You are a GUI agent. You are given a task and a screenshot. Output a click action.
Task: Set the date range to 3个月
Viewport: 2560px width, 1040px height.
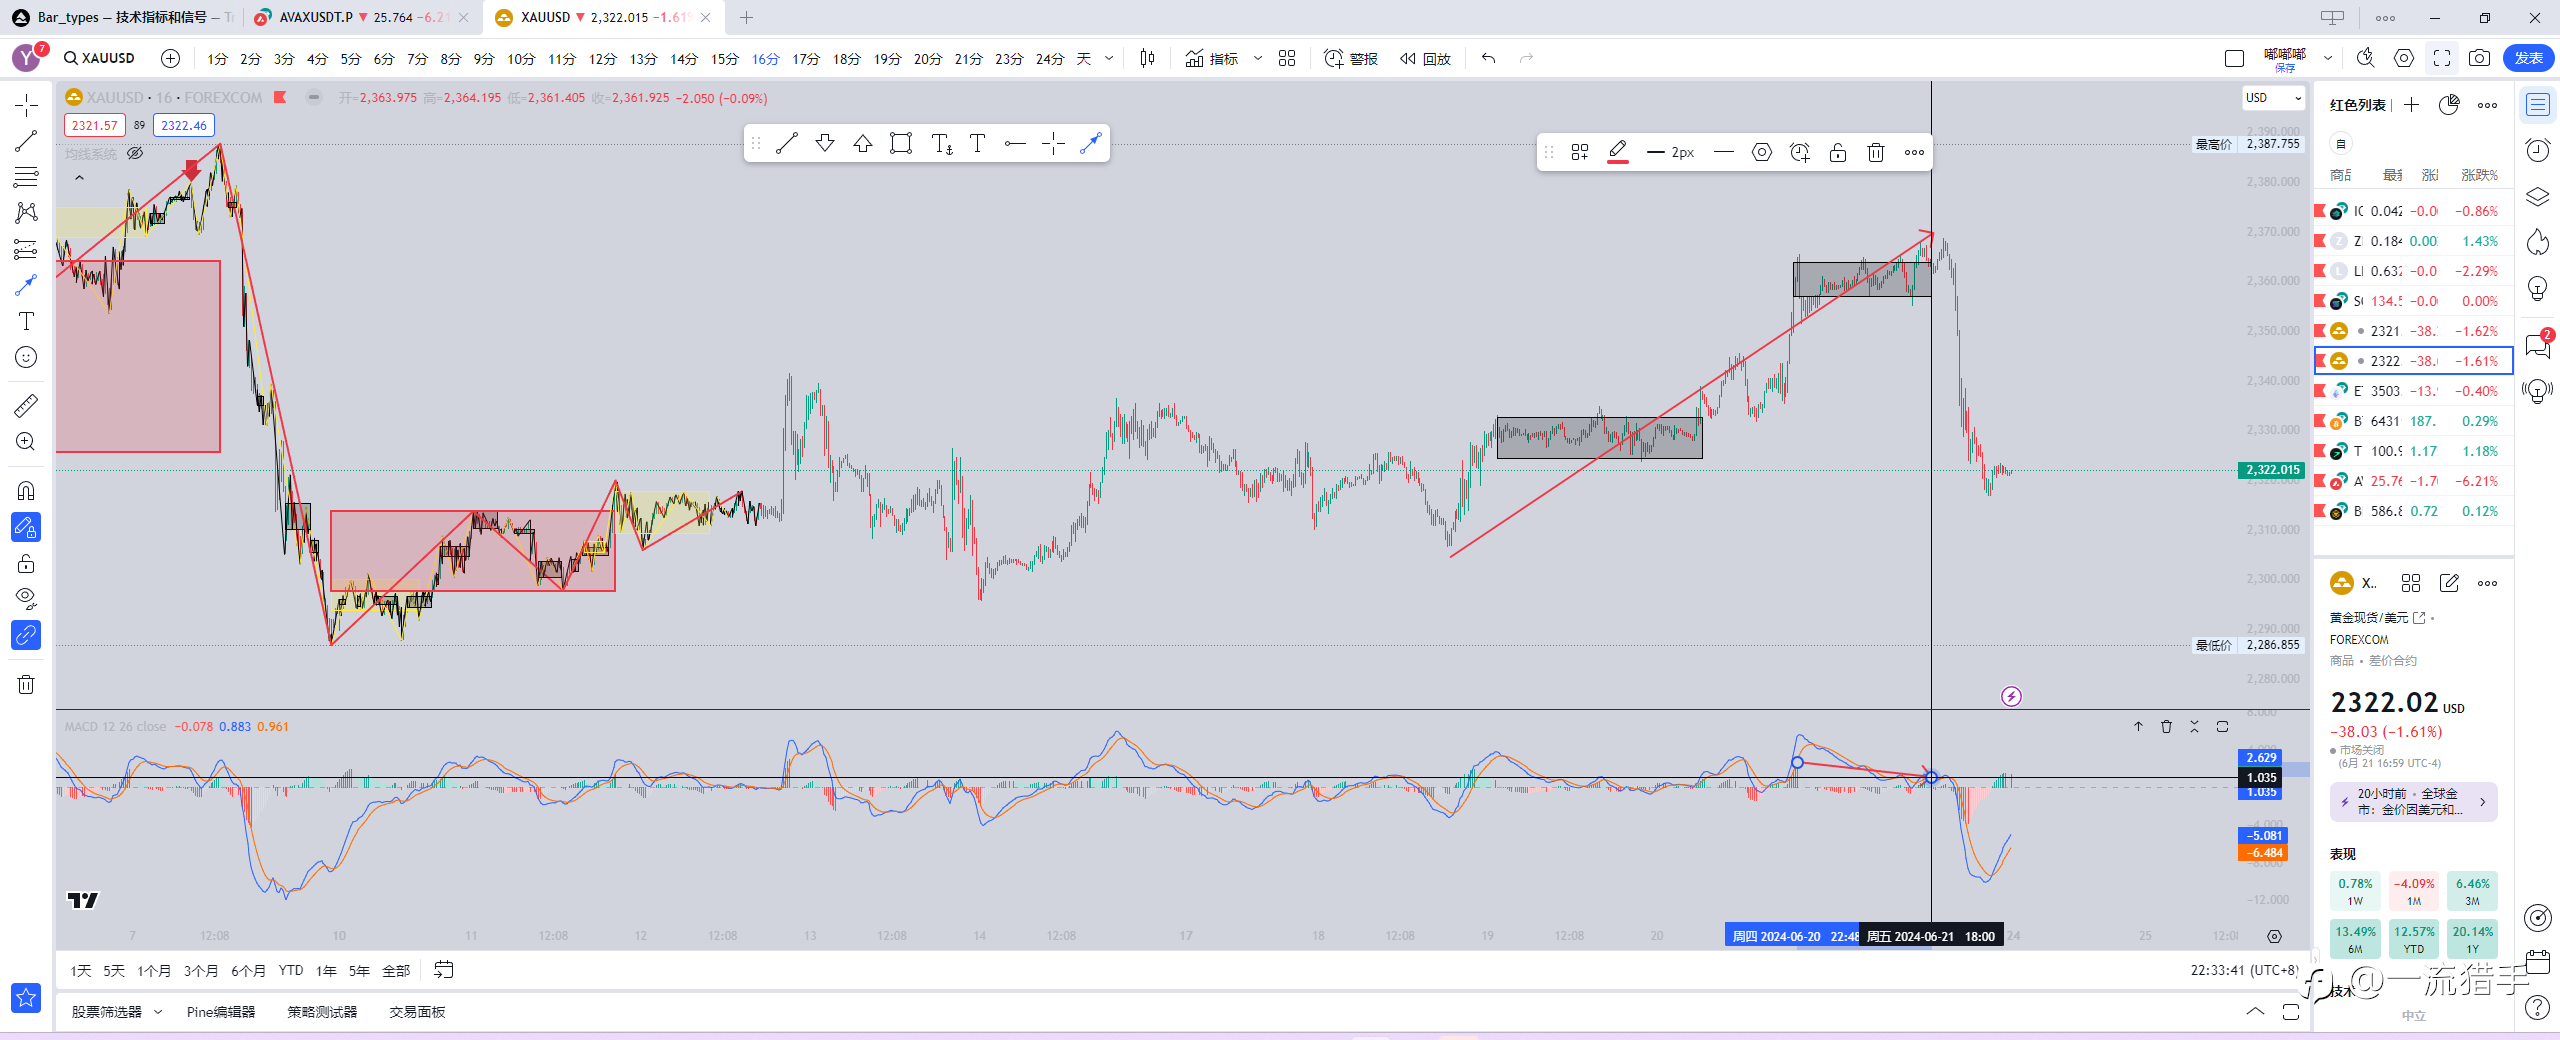click(x=201, y=971)
